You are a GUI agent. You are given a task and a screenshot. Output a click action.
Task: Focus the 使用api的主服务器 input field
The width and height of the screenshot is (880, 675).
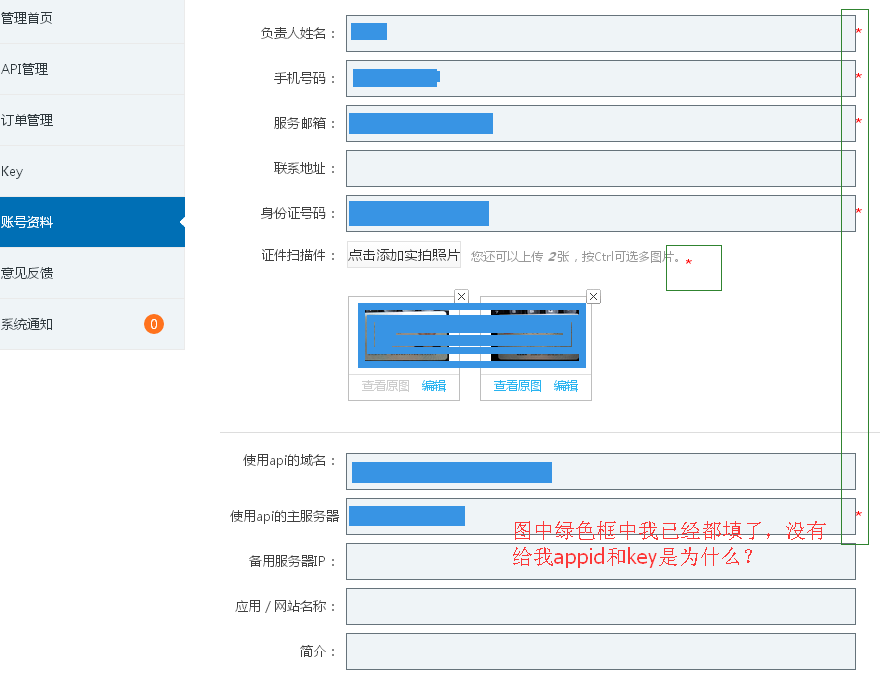point(601,516)
